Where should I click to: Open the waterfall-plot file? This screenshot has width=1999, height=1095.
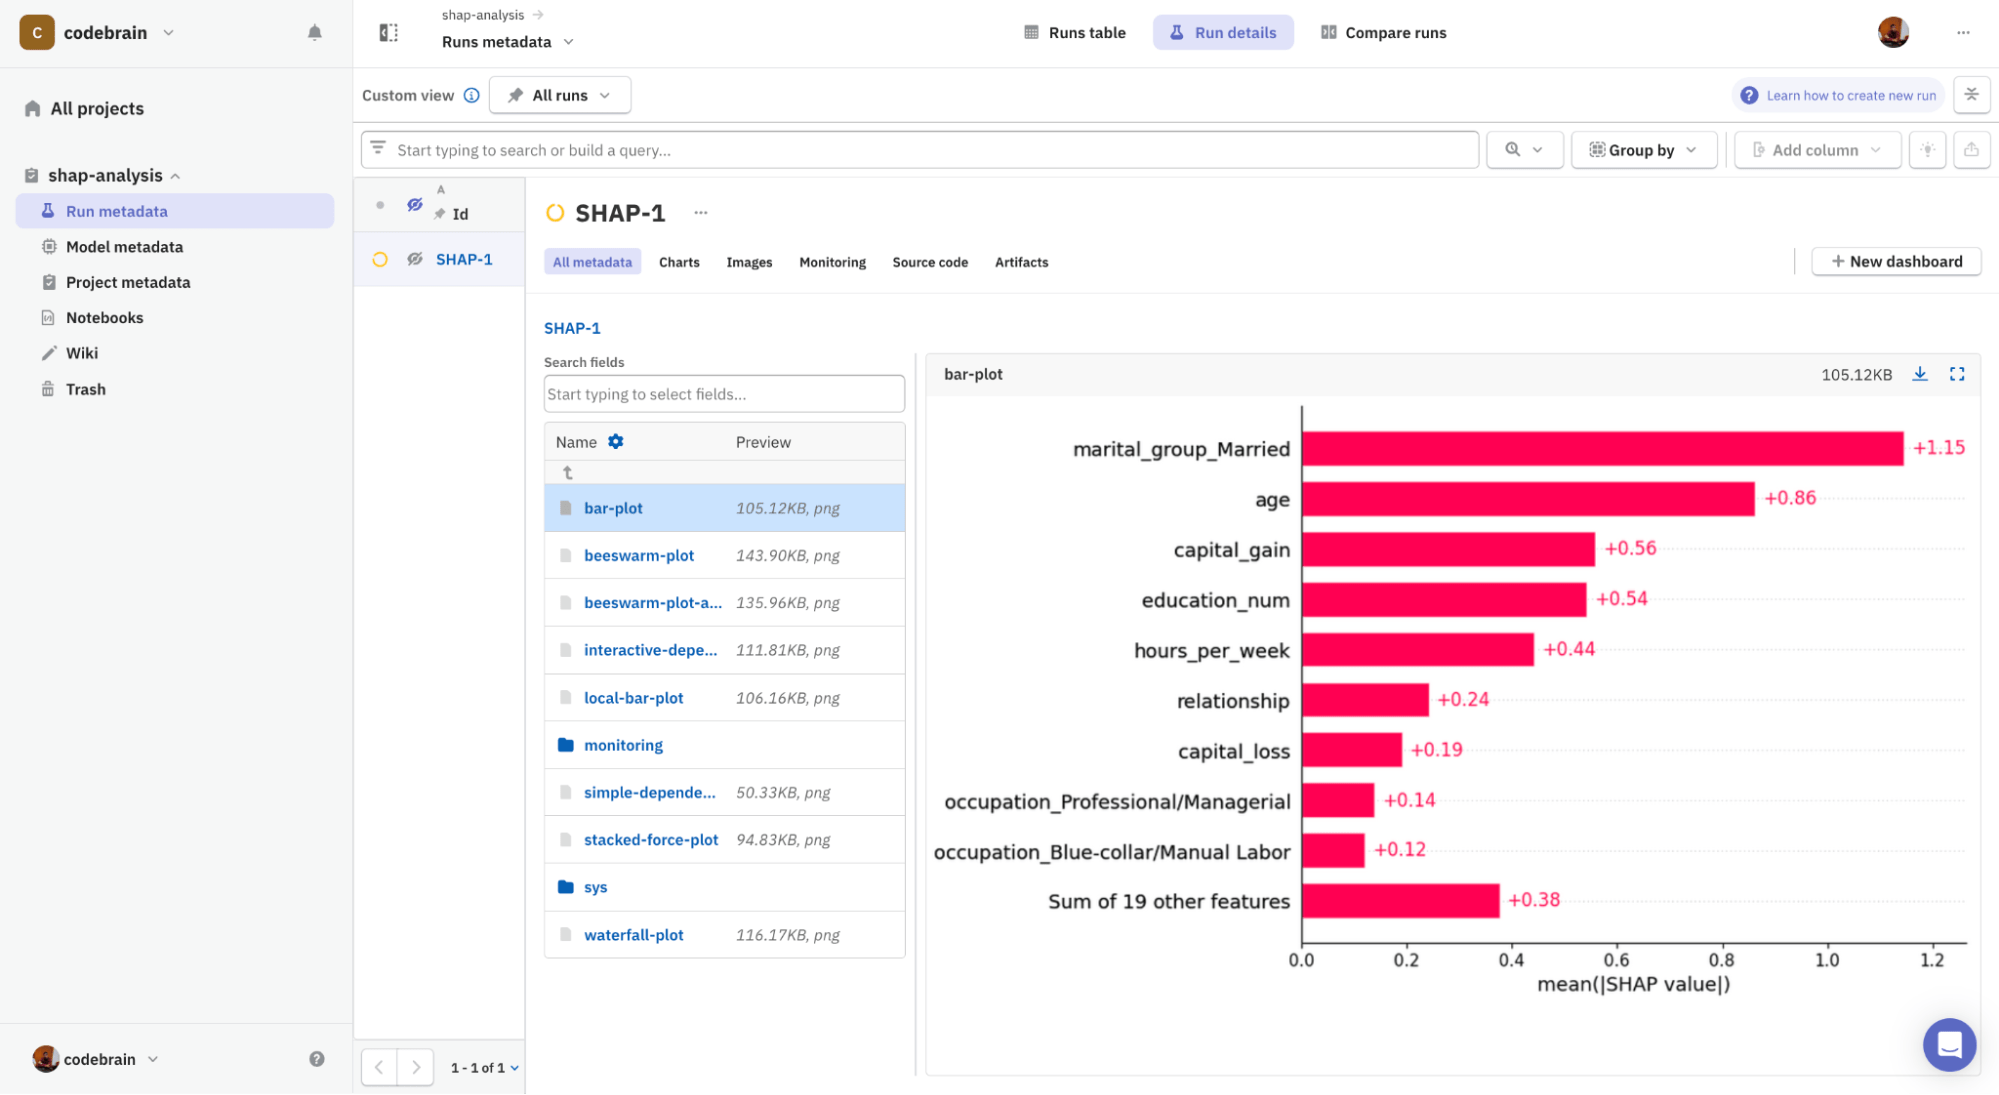634,934
